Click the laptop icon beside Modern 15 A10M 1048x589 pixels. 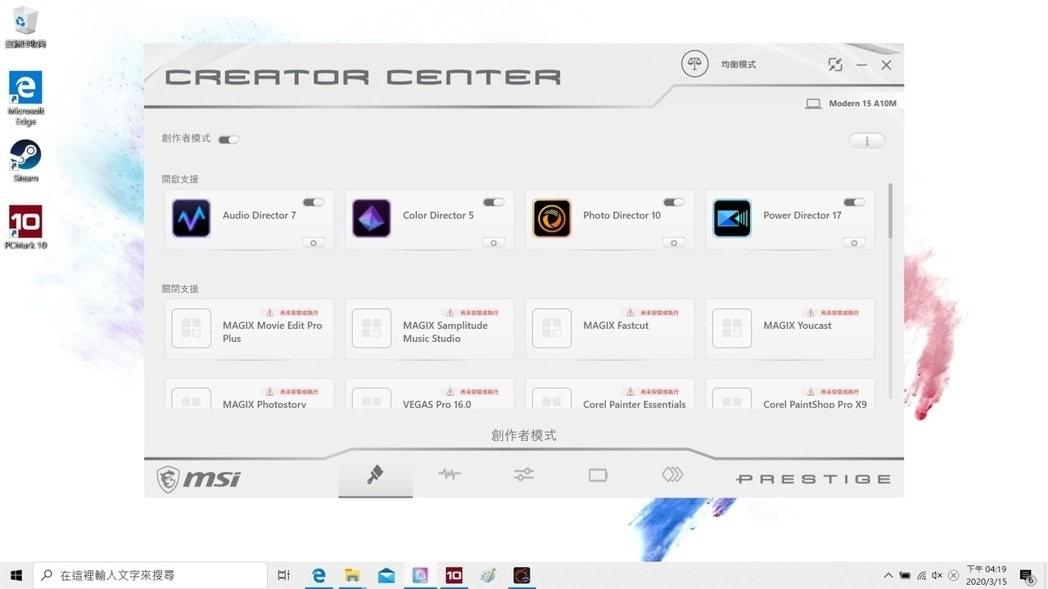coord(813,104)
